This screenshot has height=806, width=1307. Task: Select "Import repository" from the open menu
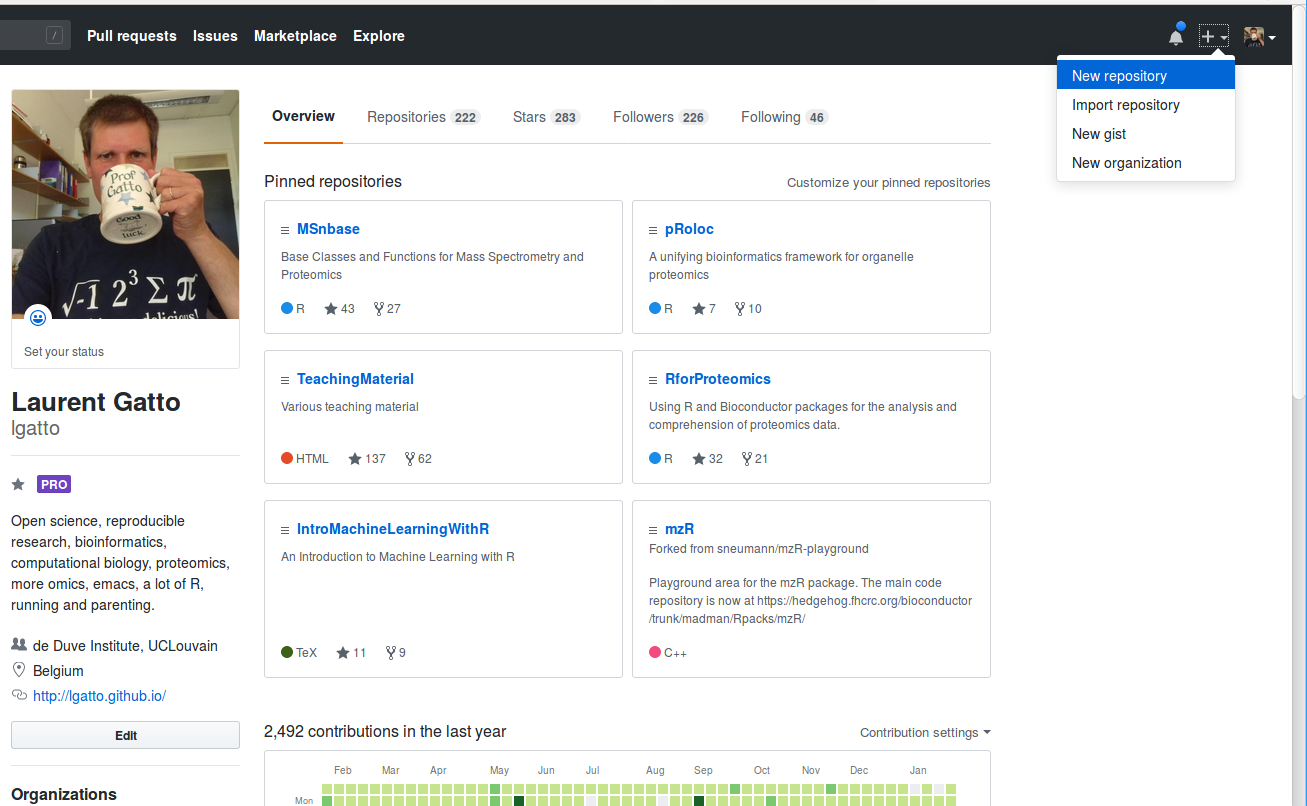pyautogui.click(x=1125, y=104)
